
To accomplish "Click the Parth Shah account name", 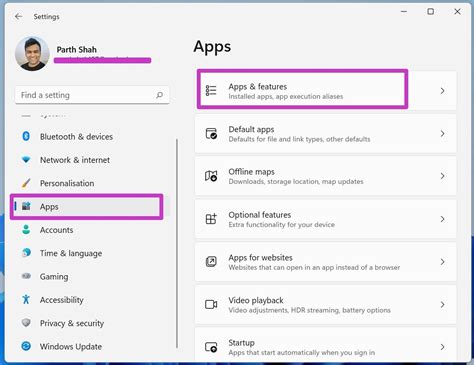I will click(77, 49).
